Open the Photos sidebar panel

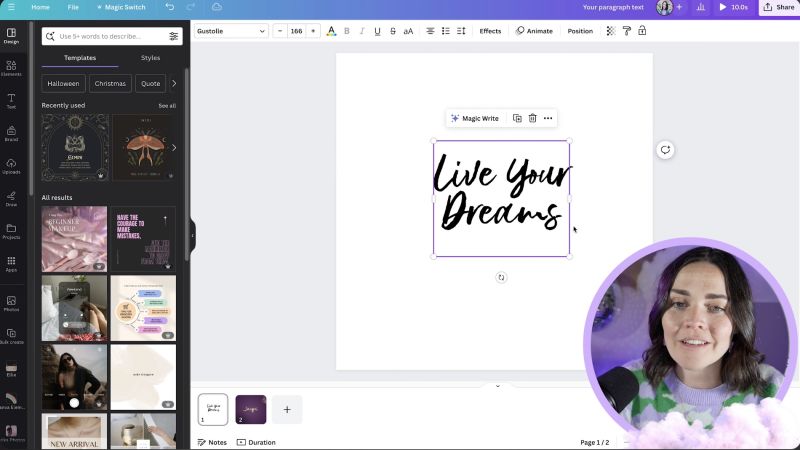click(11, 304)
